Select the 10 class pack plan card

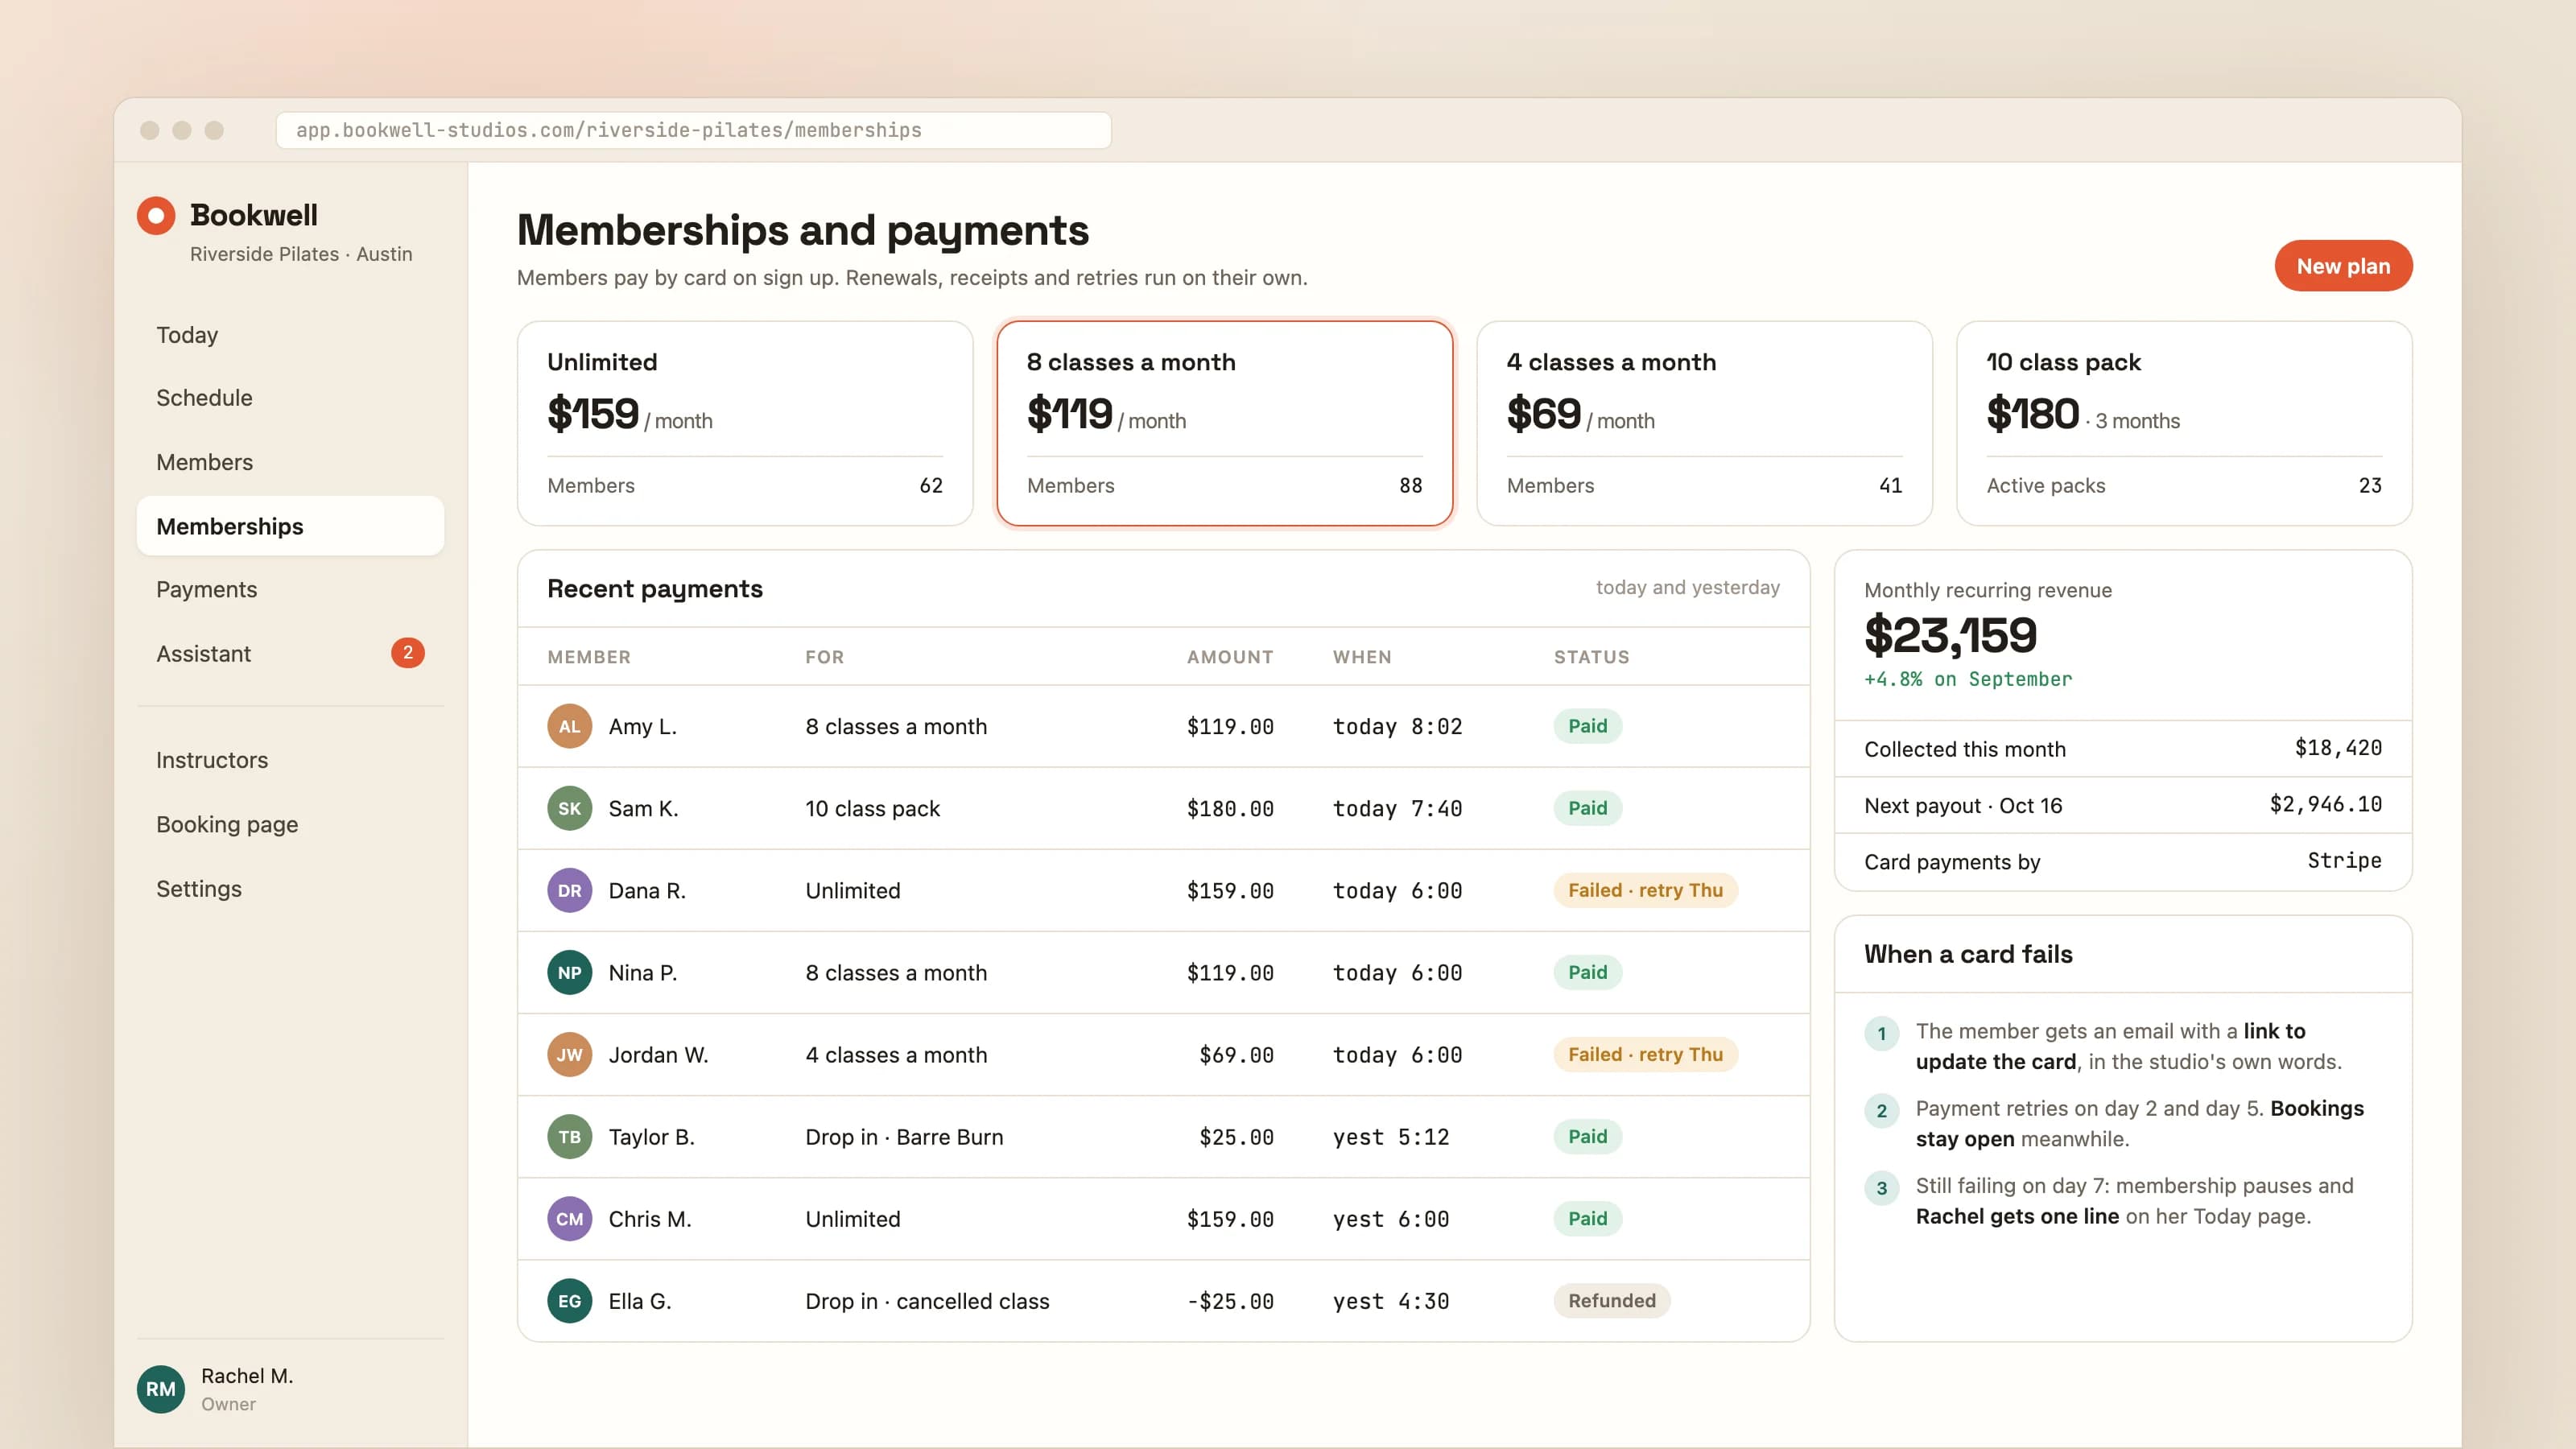(2184, 423)
